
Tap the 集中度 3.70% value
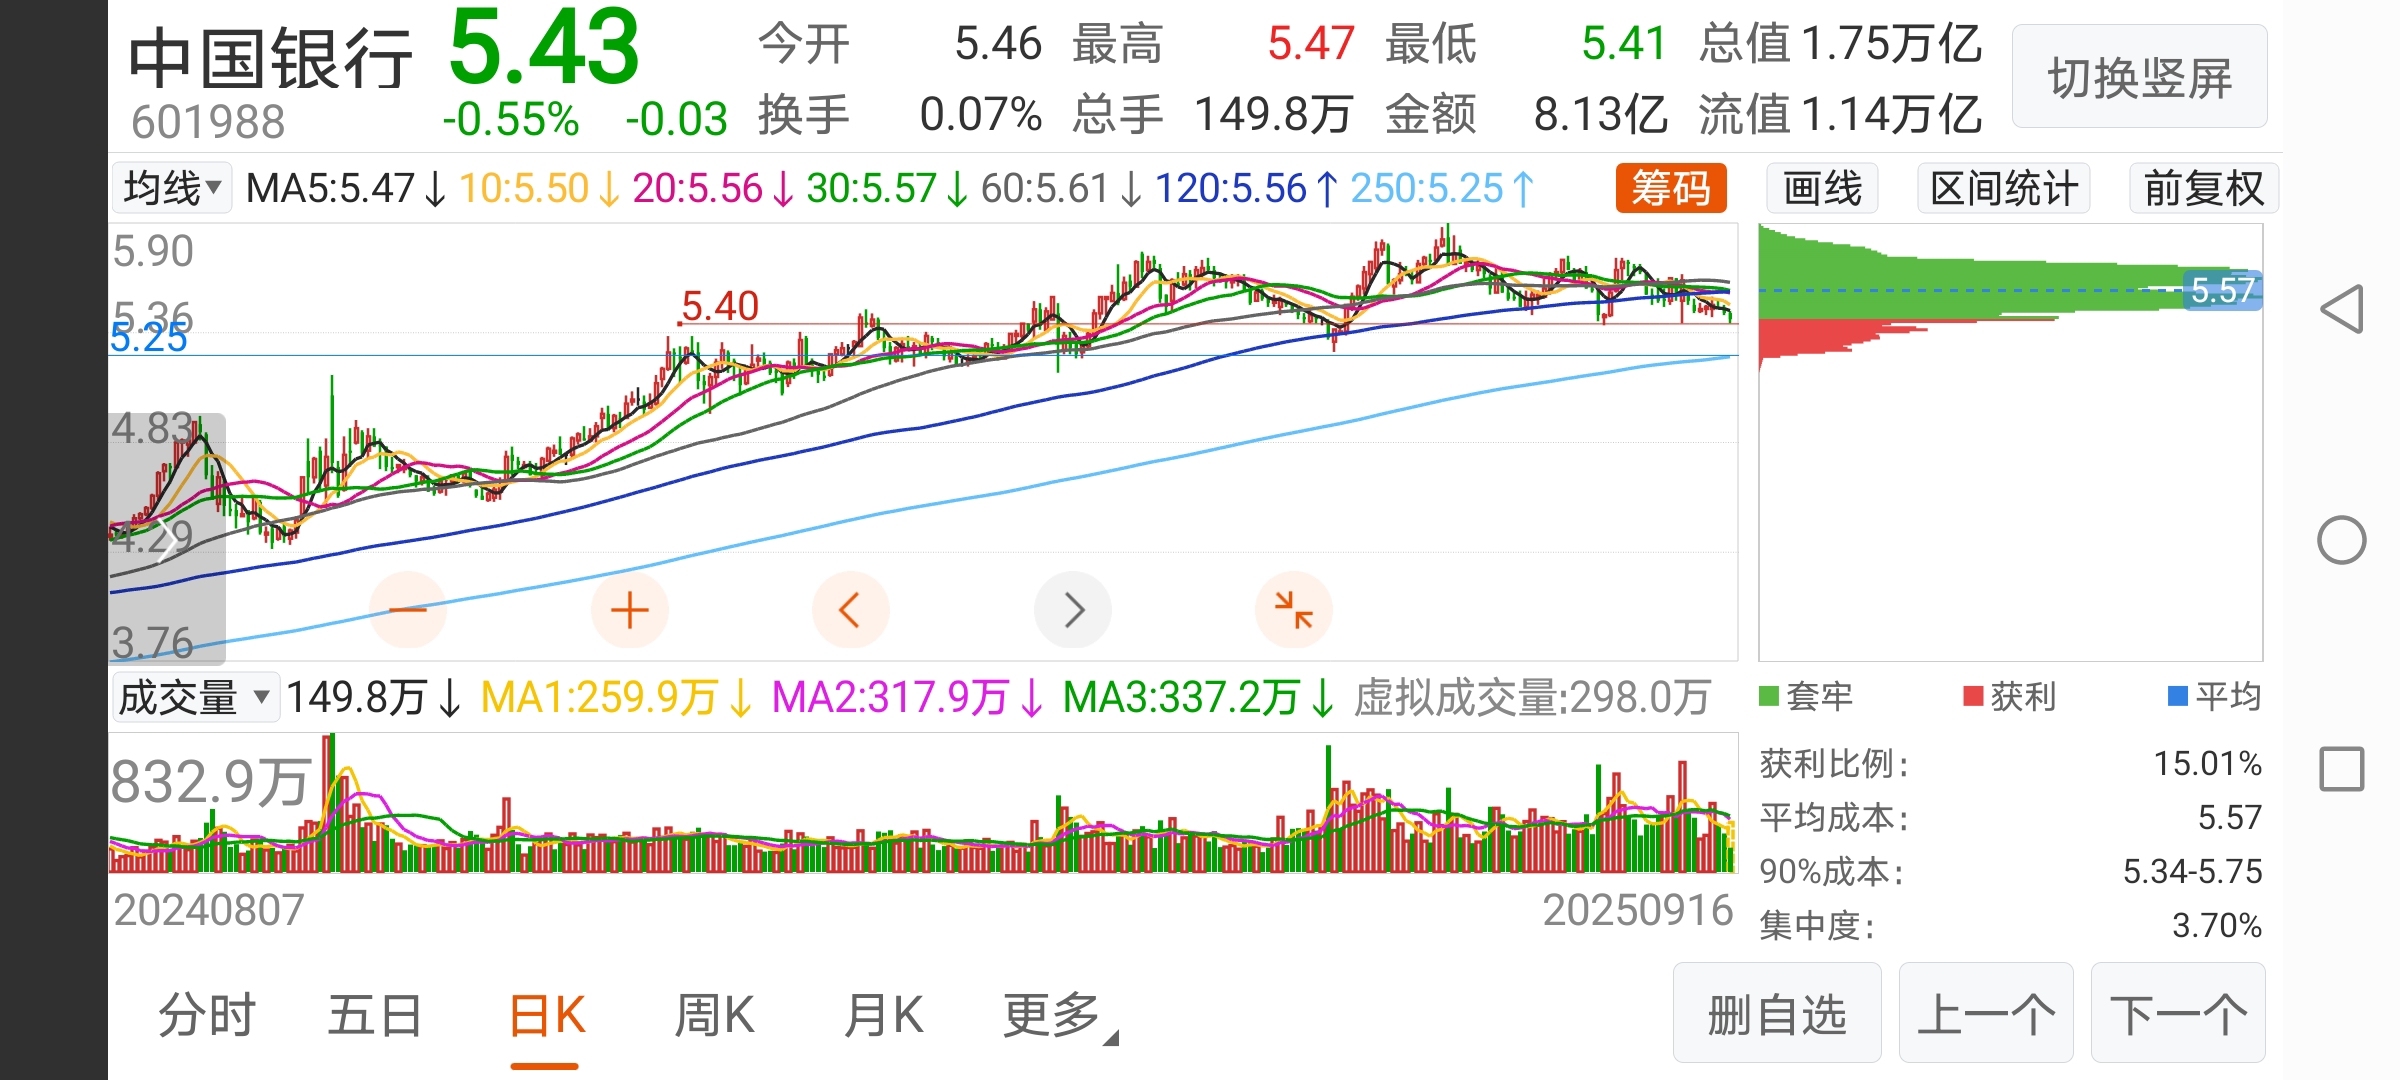2216,926
